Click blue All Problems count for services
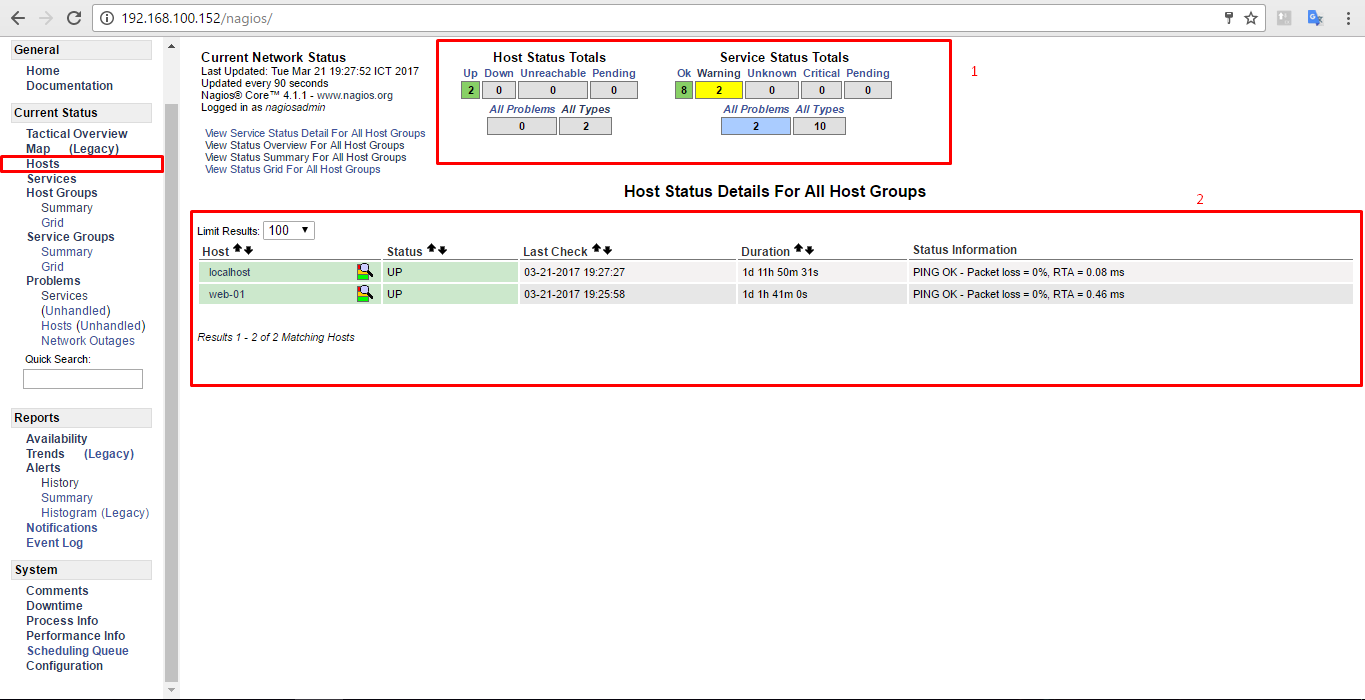The width and height of the screenshot is (1365, 700). pos(756,126)
